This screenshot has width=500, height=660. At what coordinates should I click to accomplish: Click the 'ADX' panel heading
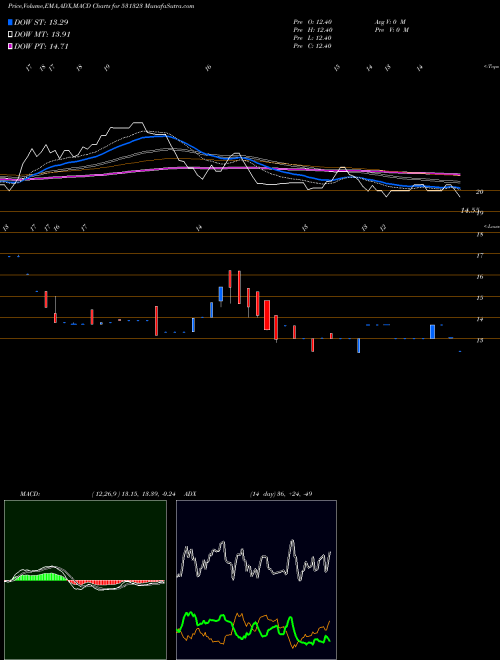click(190, 494)
